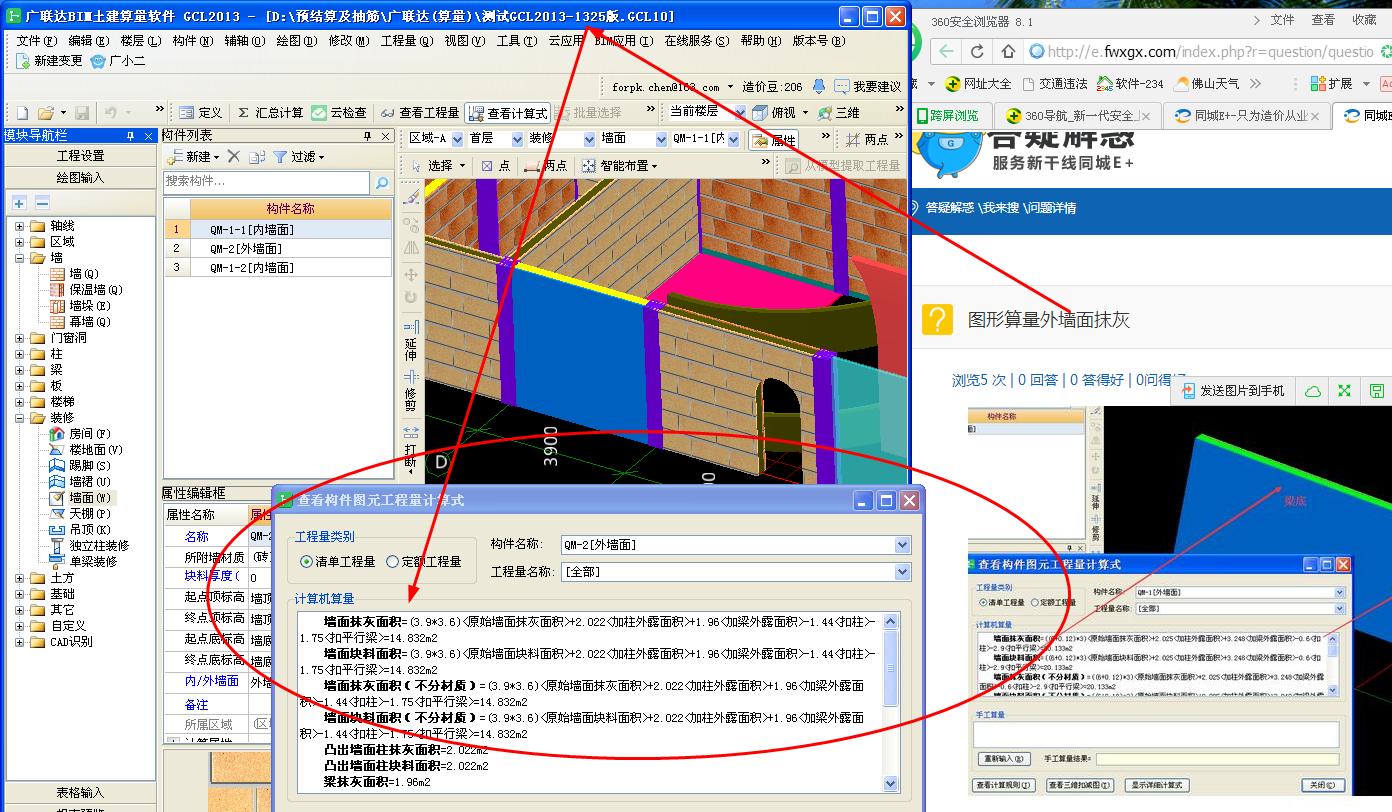This screenshot has height=812, width=1392.
Task: Switch to 360导航 browser tab
Action: point(1078,116)
